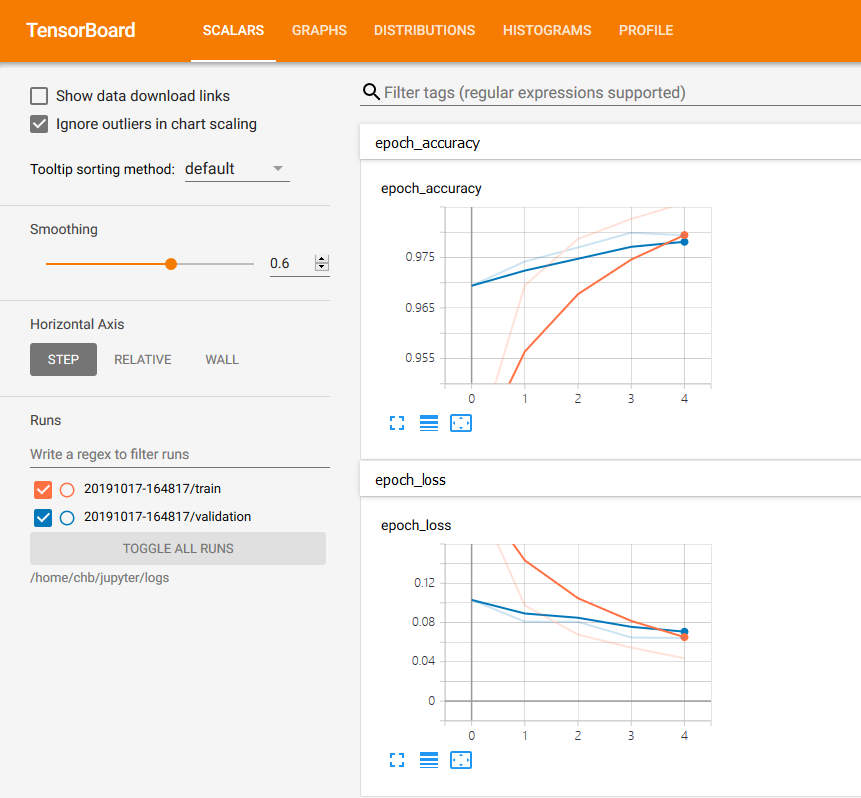Expand the epoch_accuracy chart to full size
The height and width of the screenshot is (798, 861).
pos(396,423)
